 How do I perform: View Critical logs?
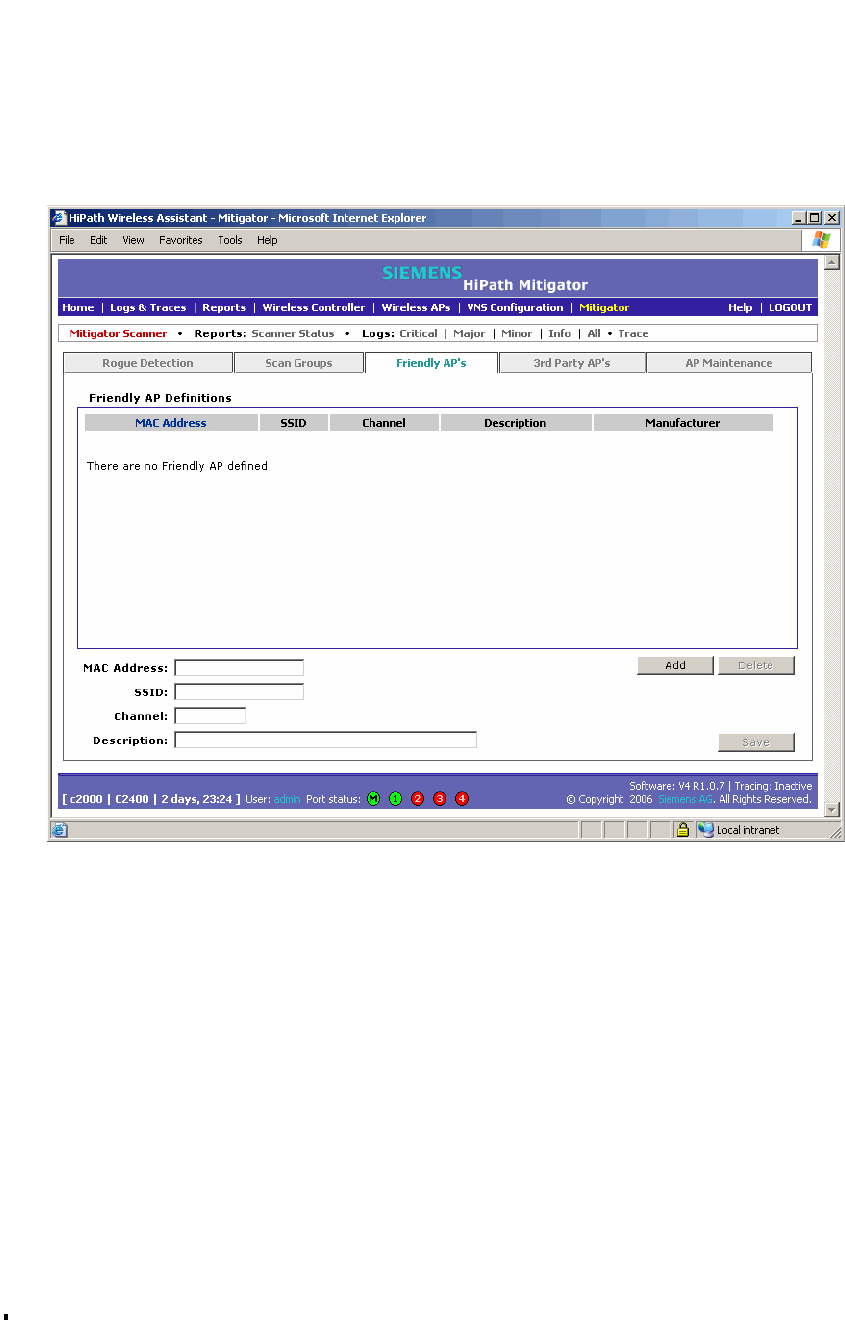[418, 333]
